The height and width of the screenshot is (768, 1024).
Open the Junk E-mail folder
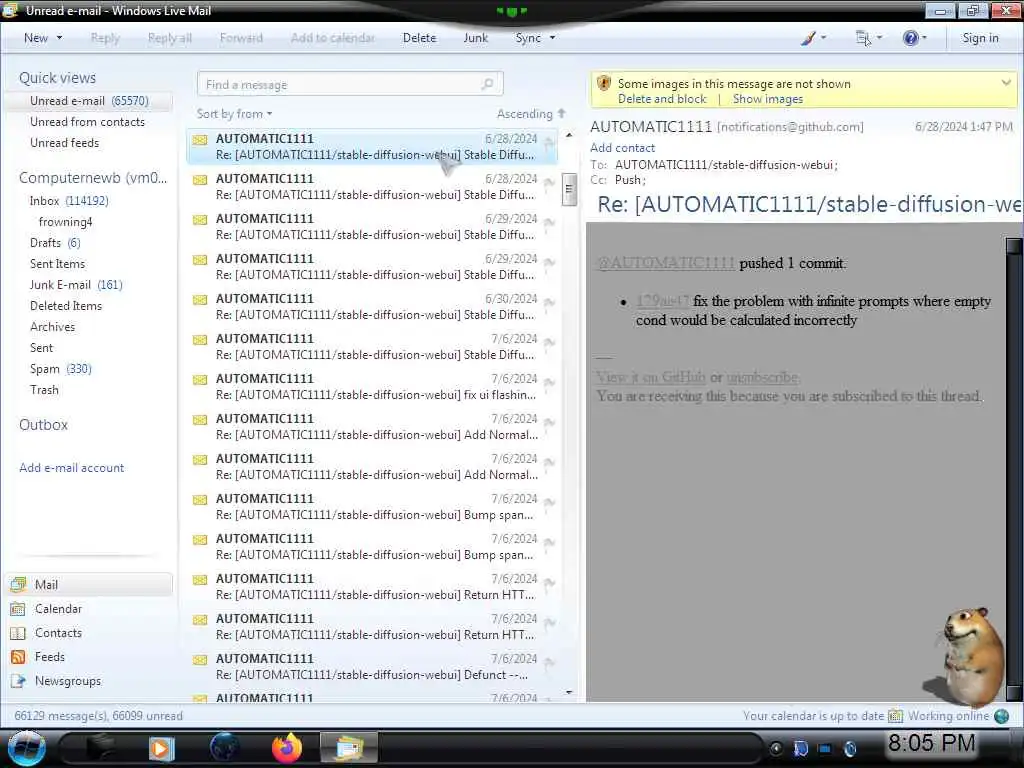(76, 285)
